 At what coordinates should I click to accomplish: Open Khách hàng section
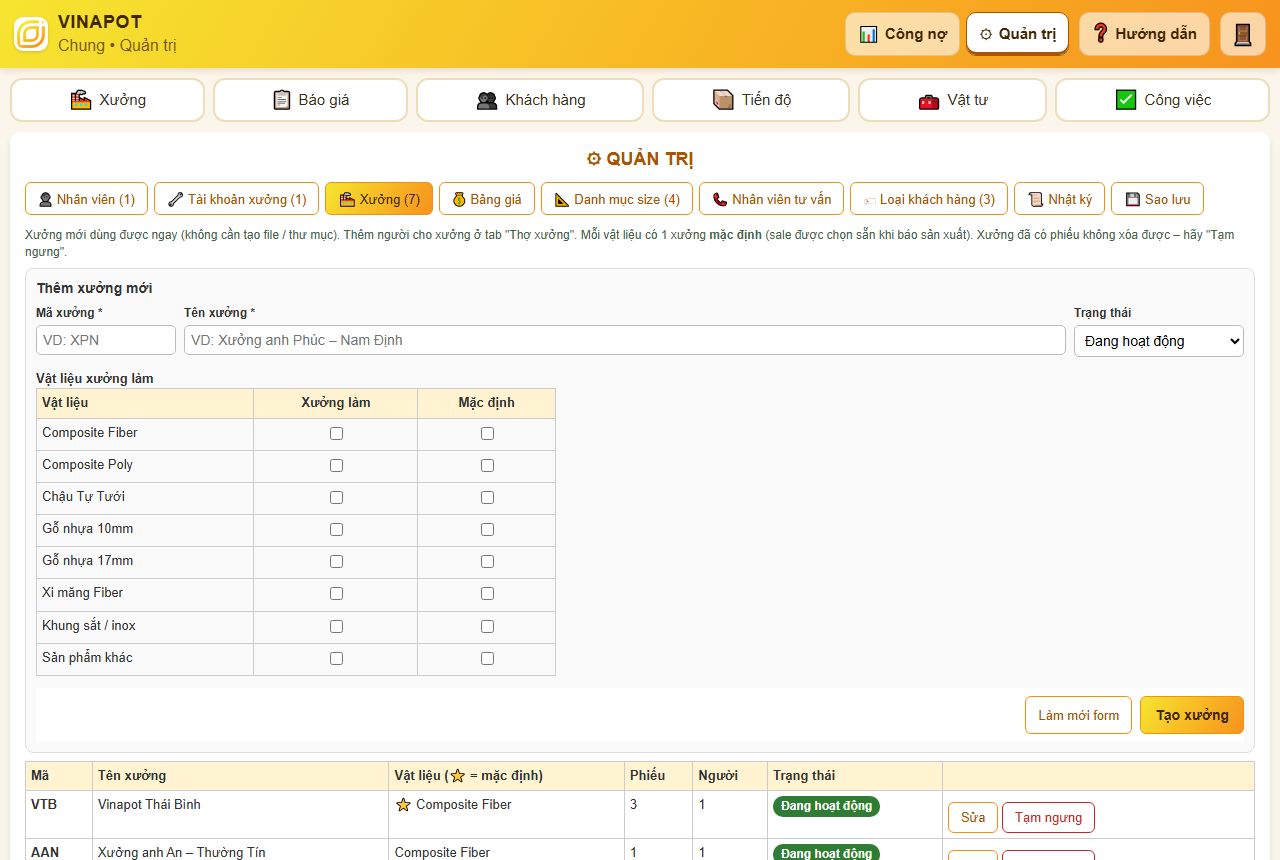[x=530, y=100]
